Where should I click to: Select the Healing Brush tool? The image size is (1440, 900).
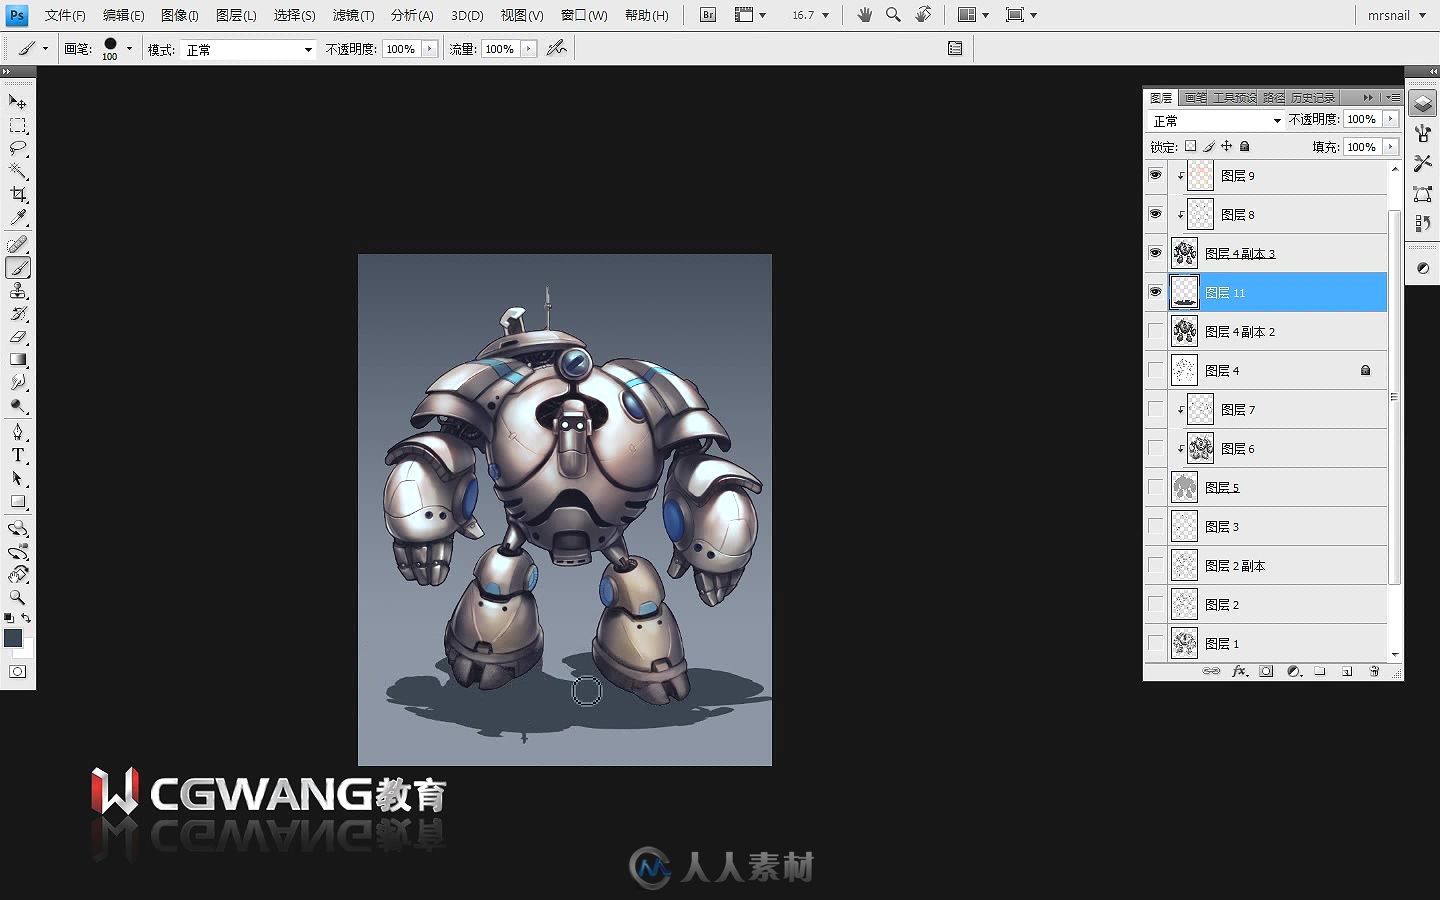(18, 244)
